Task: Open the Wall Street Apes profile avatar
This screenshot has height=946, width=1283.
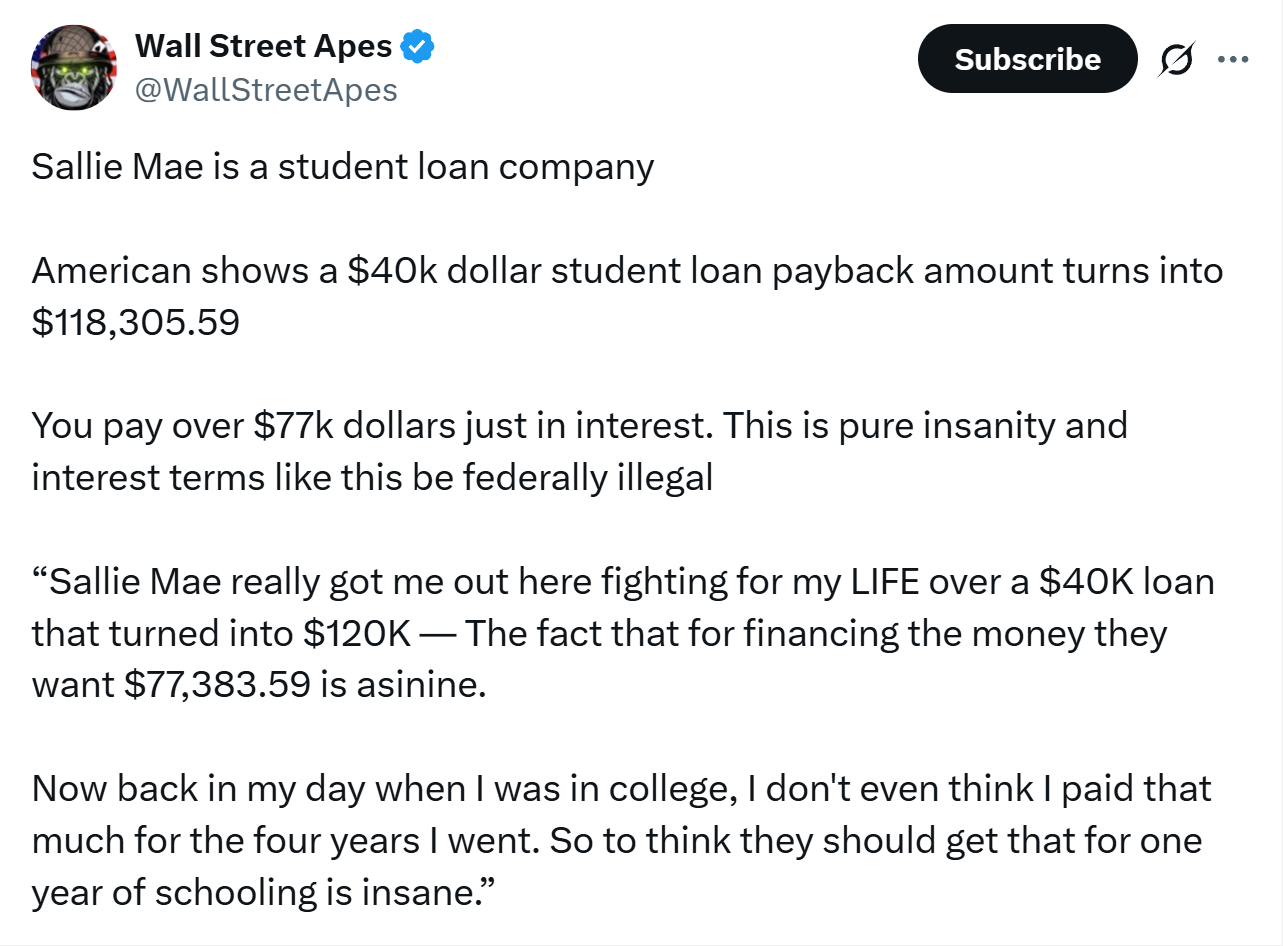Action: (x=76, y=67)
